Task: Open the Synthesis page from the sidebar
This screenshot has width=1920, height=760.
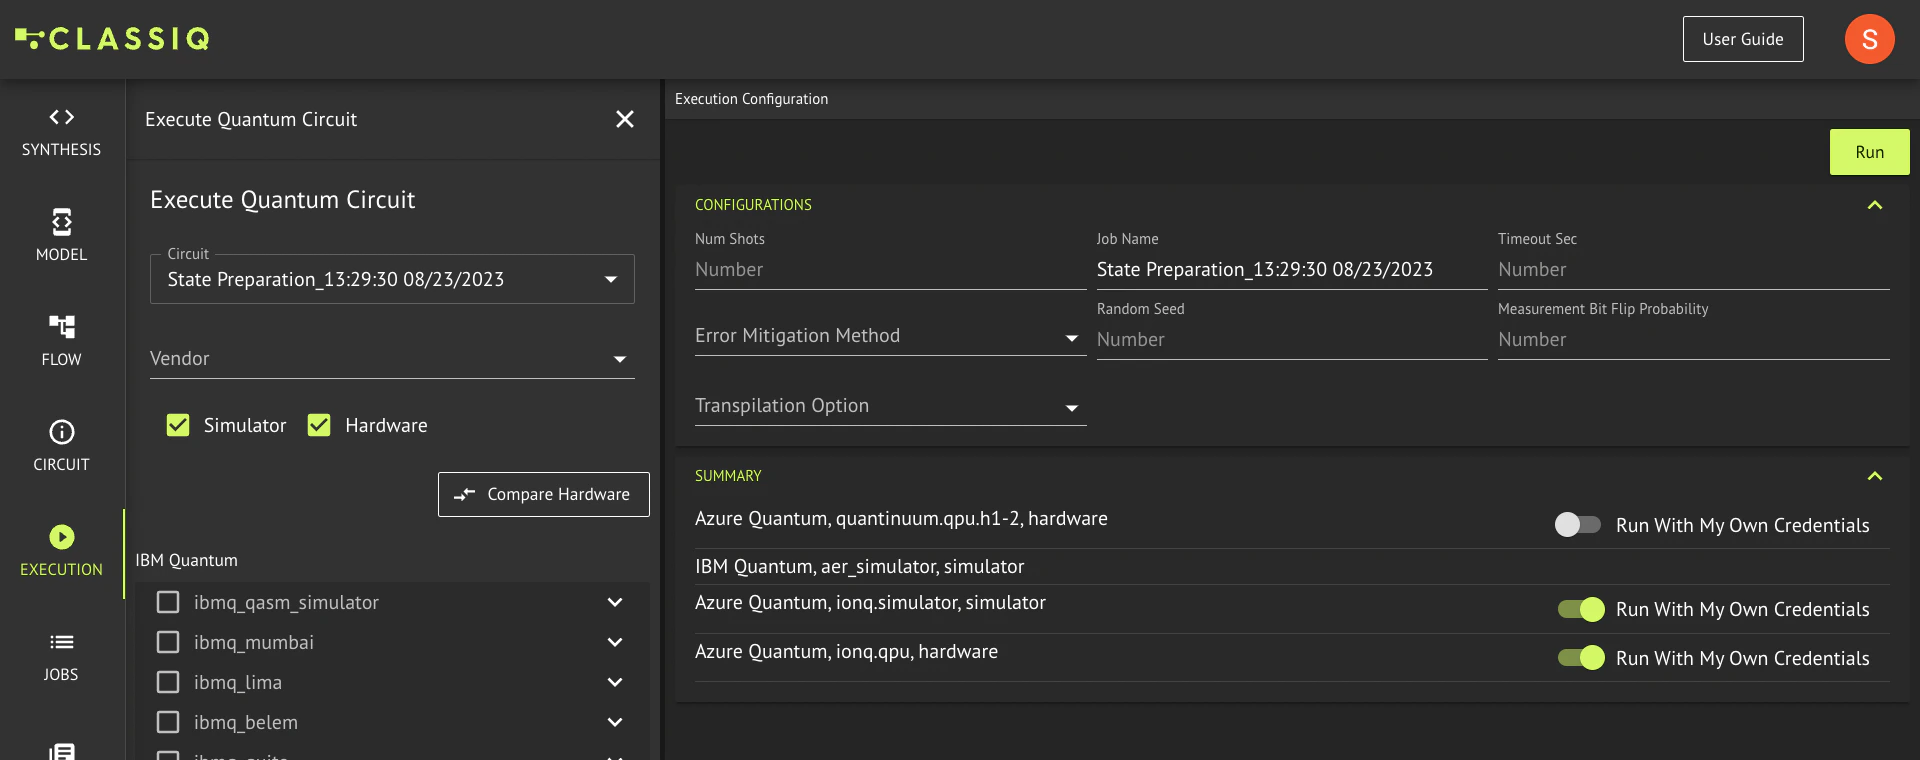Action: pos(61,132)
